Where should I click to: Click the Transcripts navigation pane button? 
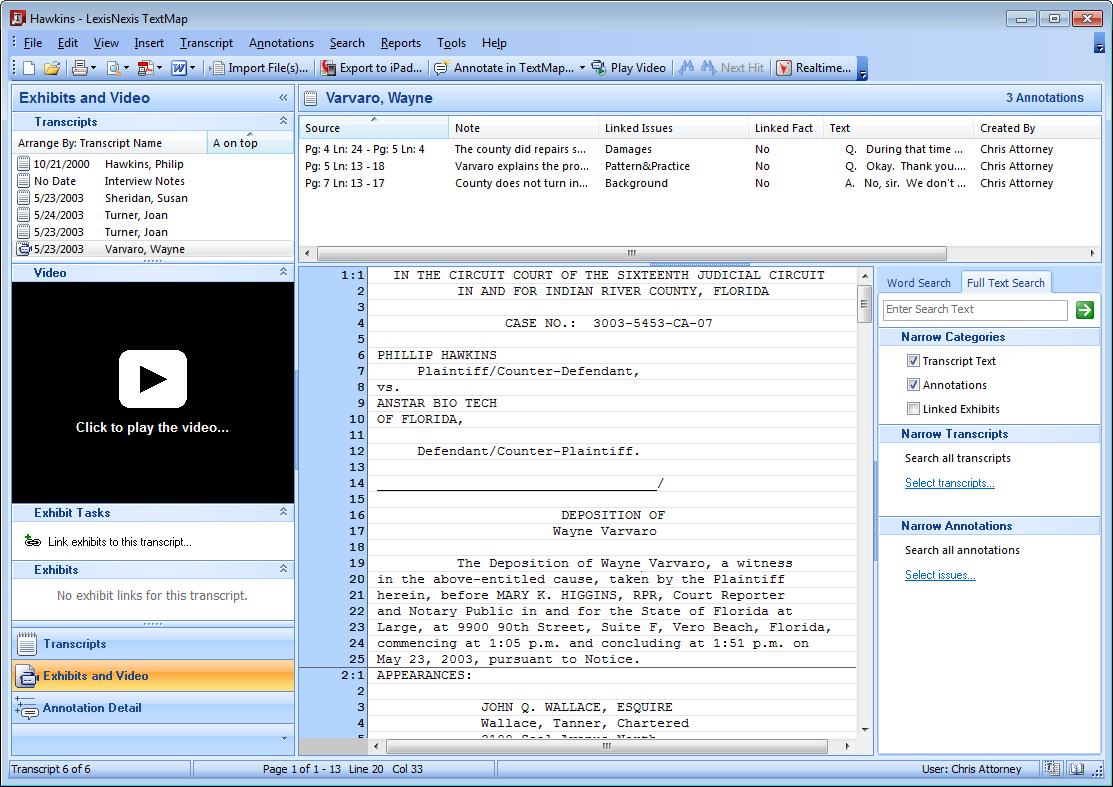[x=153, y=644]
